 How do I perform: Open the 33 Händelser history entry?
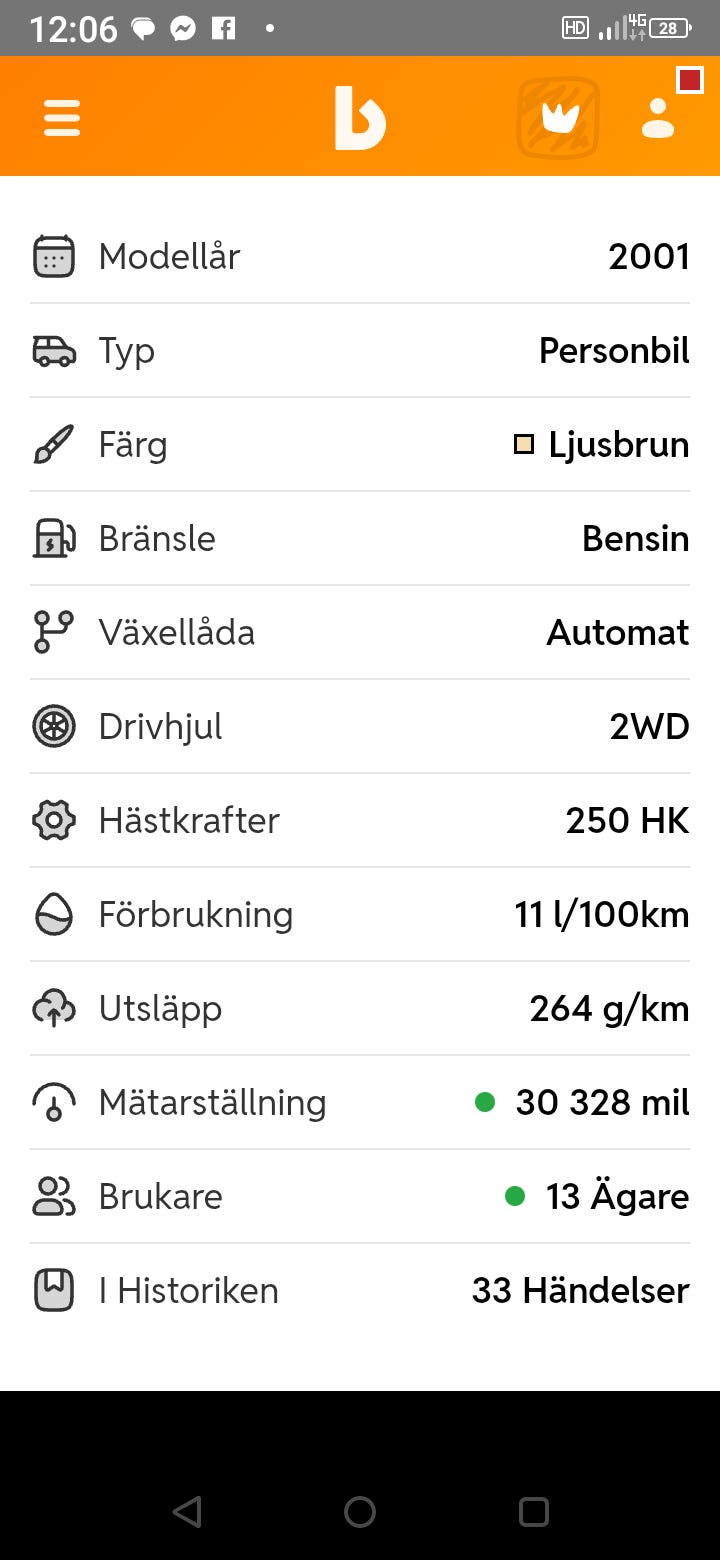click(580, 1290)
